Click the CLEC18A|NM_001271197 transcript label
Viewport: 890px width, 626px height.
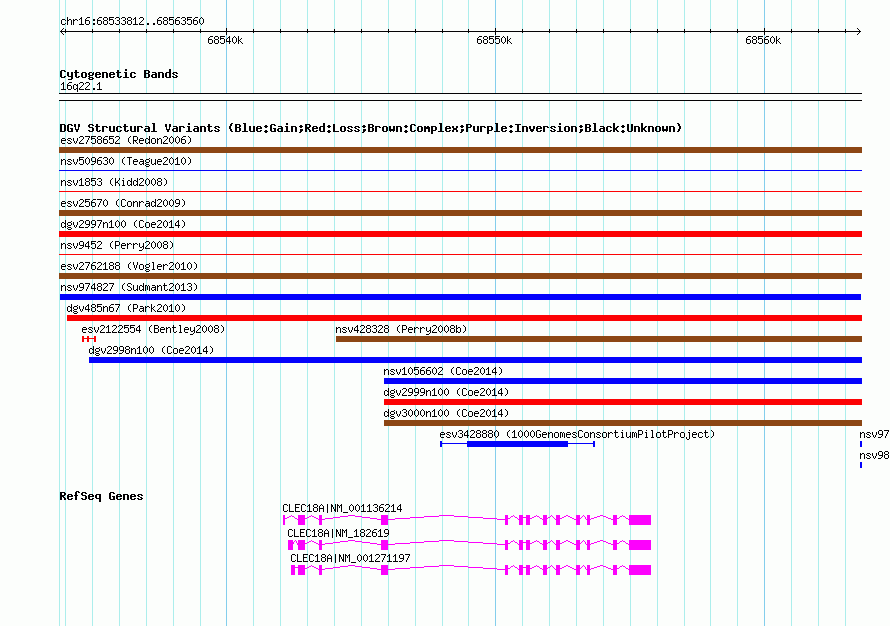[350, 558]
